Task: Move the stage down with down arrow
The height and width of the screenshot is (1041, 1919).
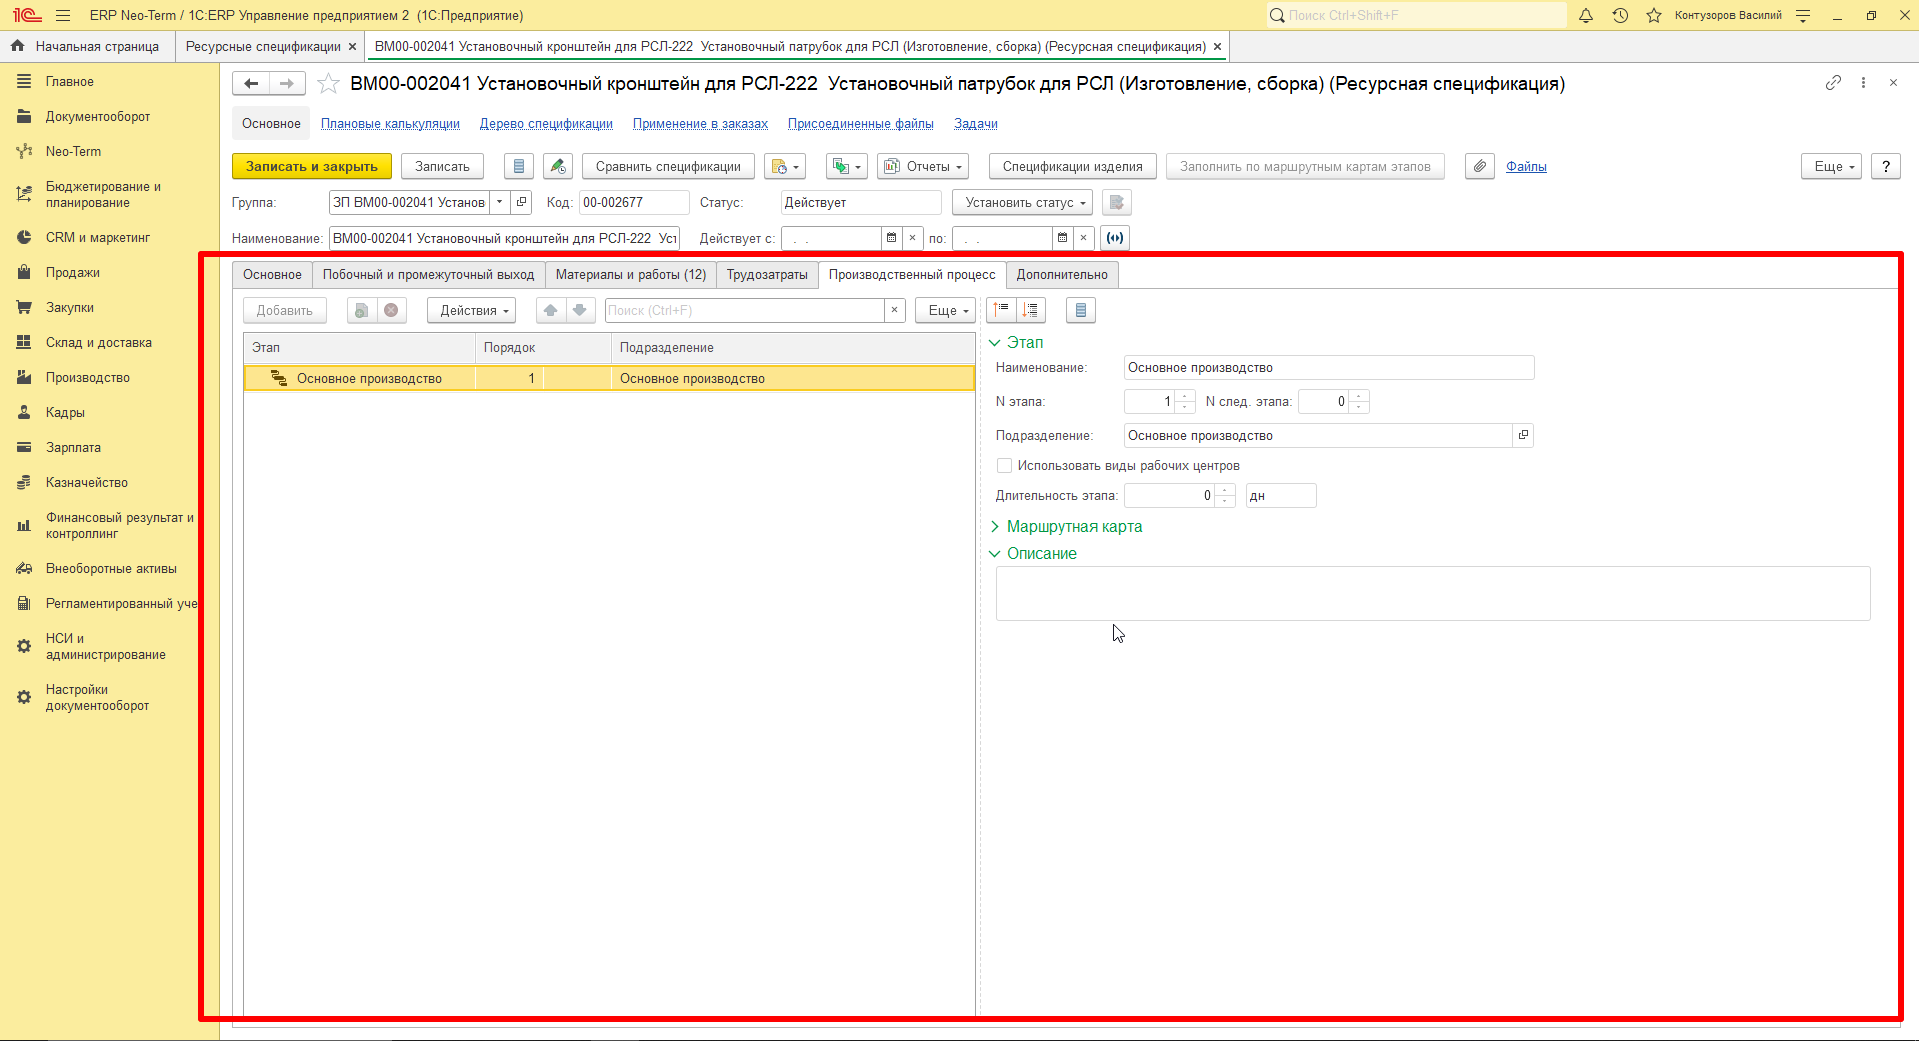Action: pyautogui.click(x=580, y=311)
